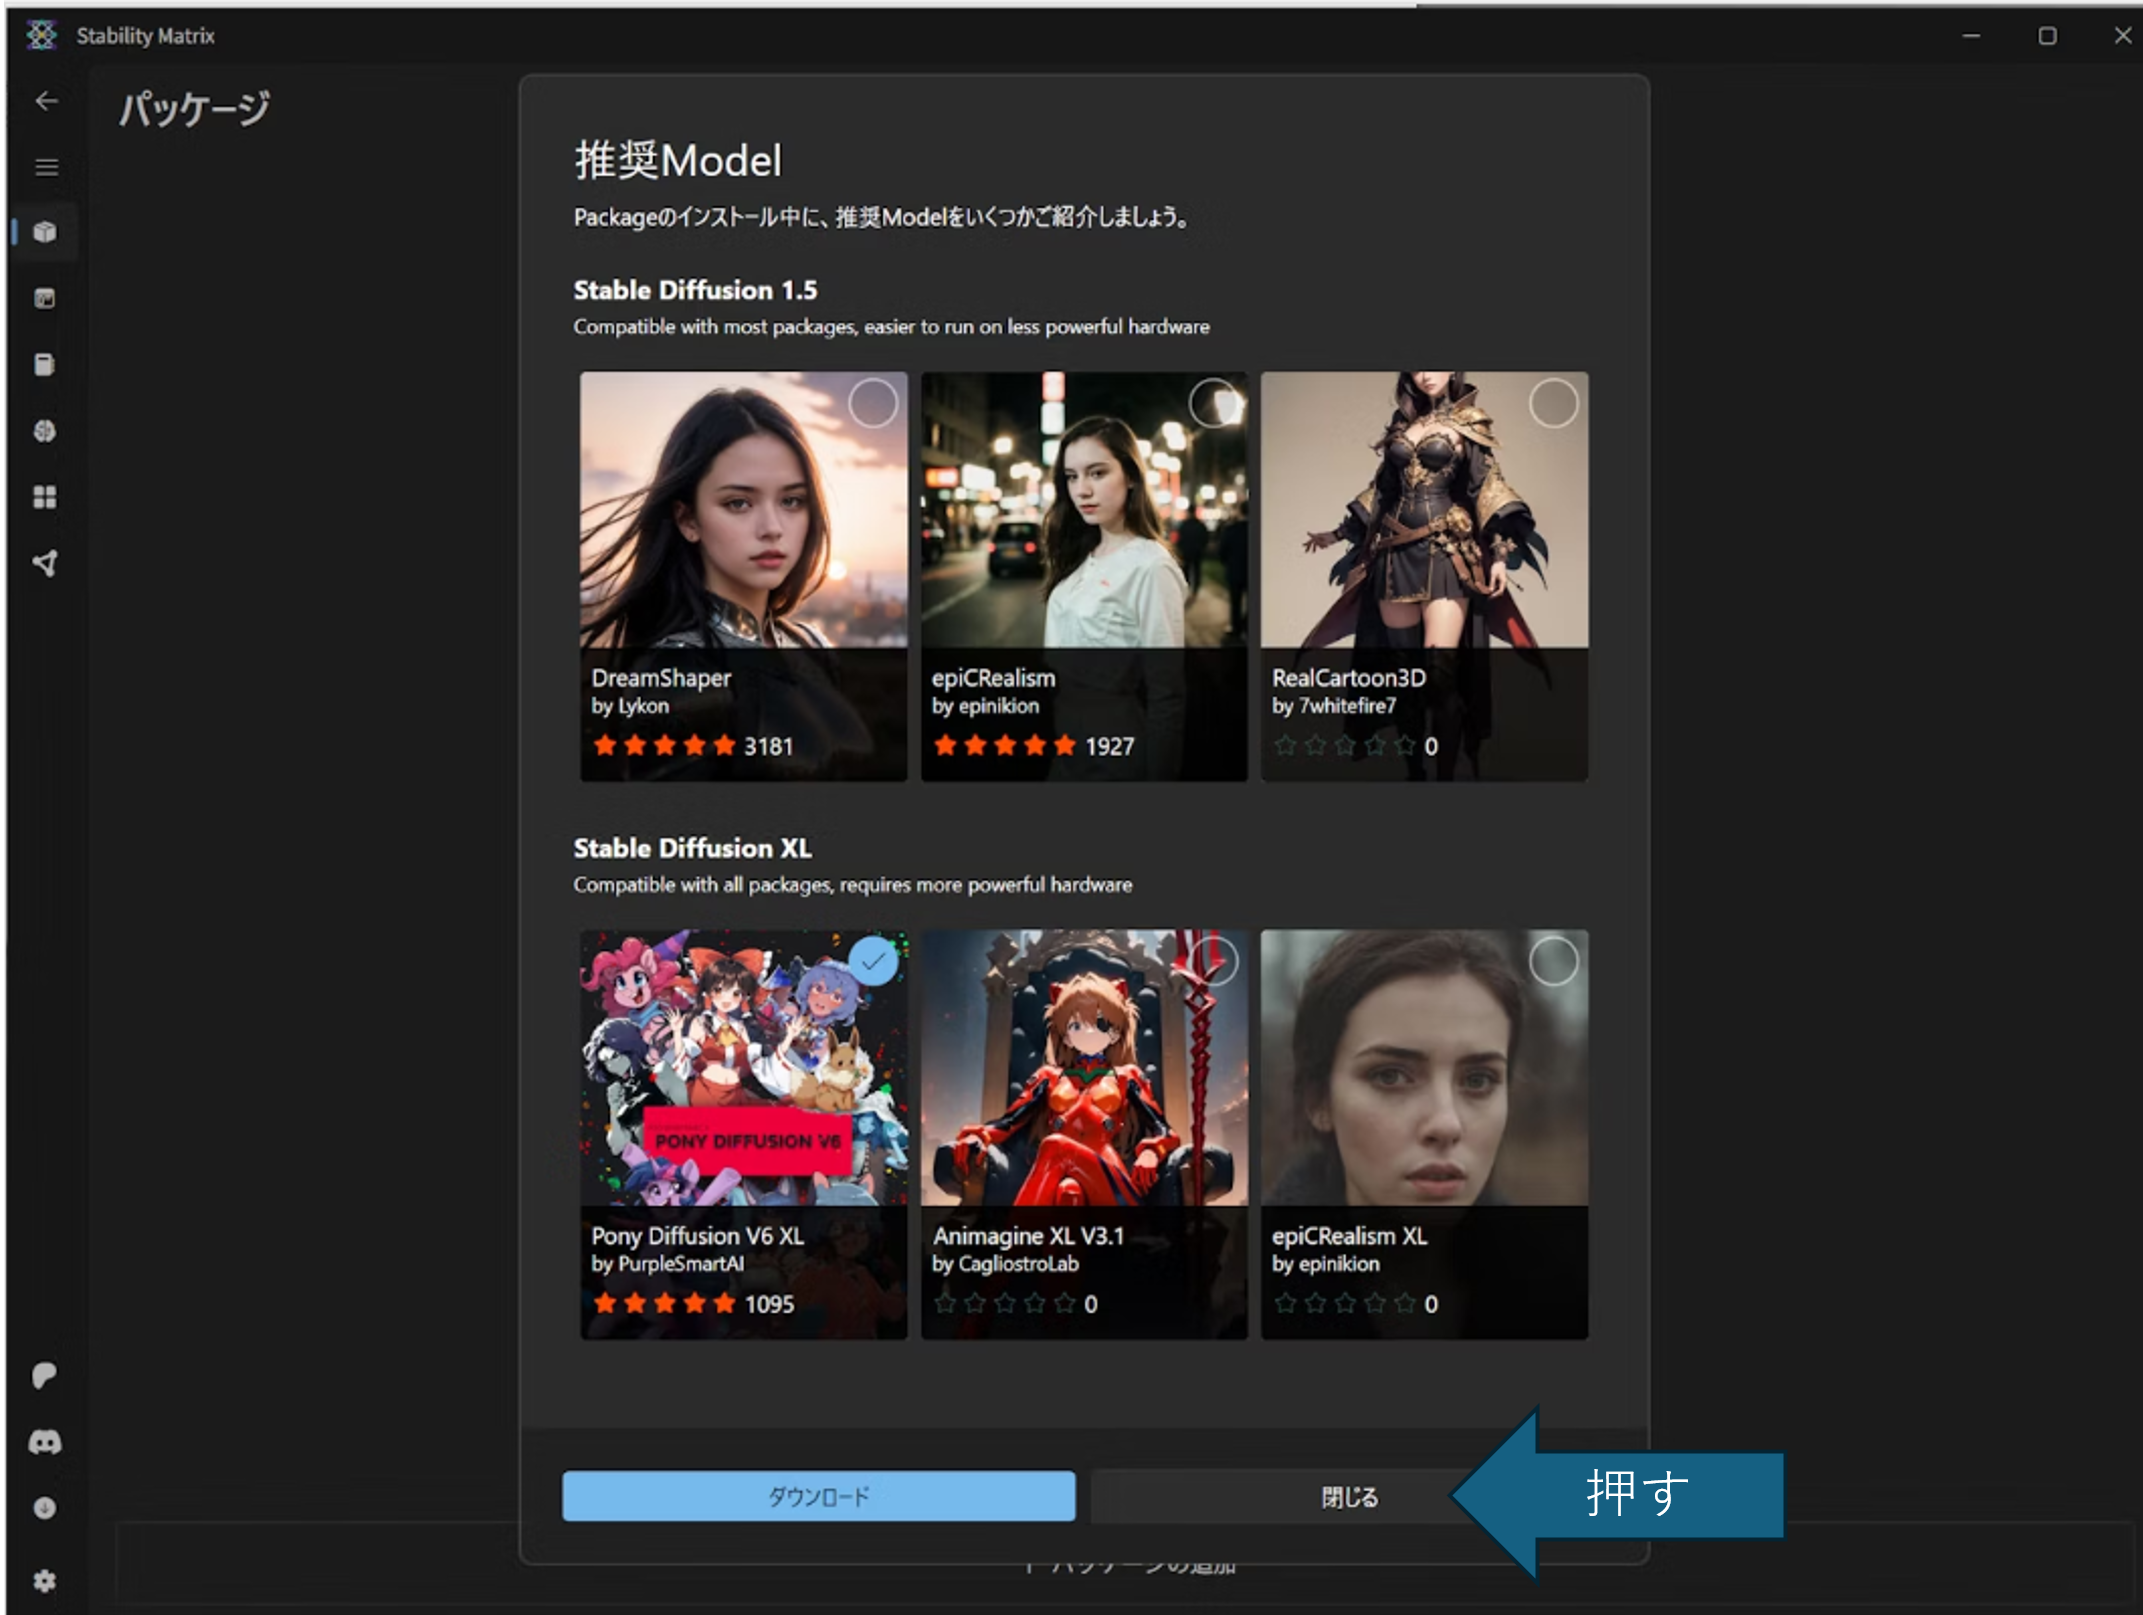This screenshot has width=2143, height=1615.
Task: Open the Discord icon in sidebar
Action: tap(45, 1441)
